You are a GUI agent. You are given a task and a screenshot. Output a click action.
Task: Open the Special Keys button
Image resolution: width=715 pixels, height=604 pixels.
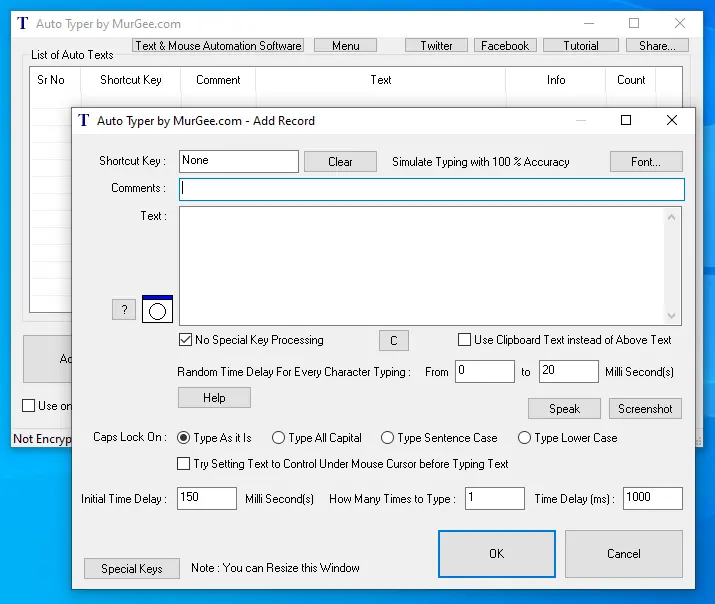tap(132, 569)
